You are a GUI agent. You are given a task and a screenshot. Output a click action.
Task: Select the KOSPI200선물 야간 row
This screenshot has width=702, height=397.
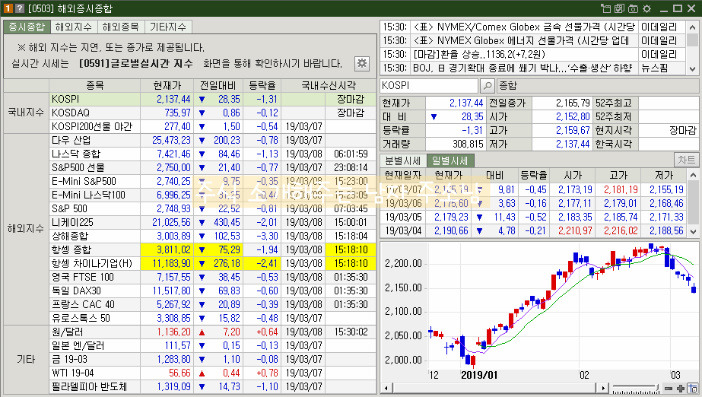213,127
